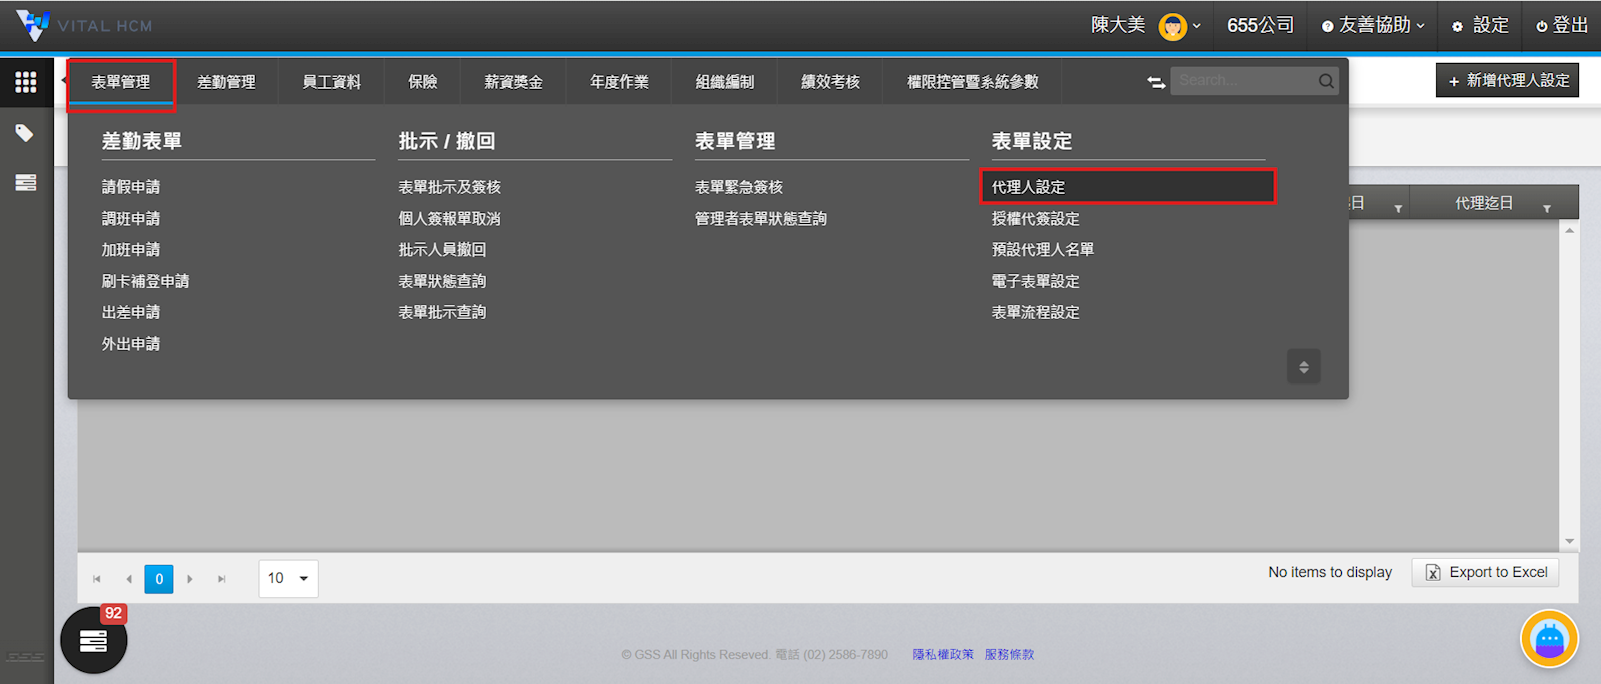This screenshot has width=1601, height=684.
Task: Open the page size dropdown showing 10
Action: pos(288,578)
